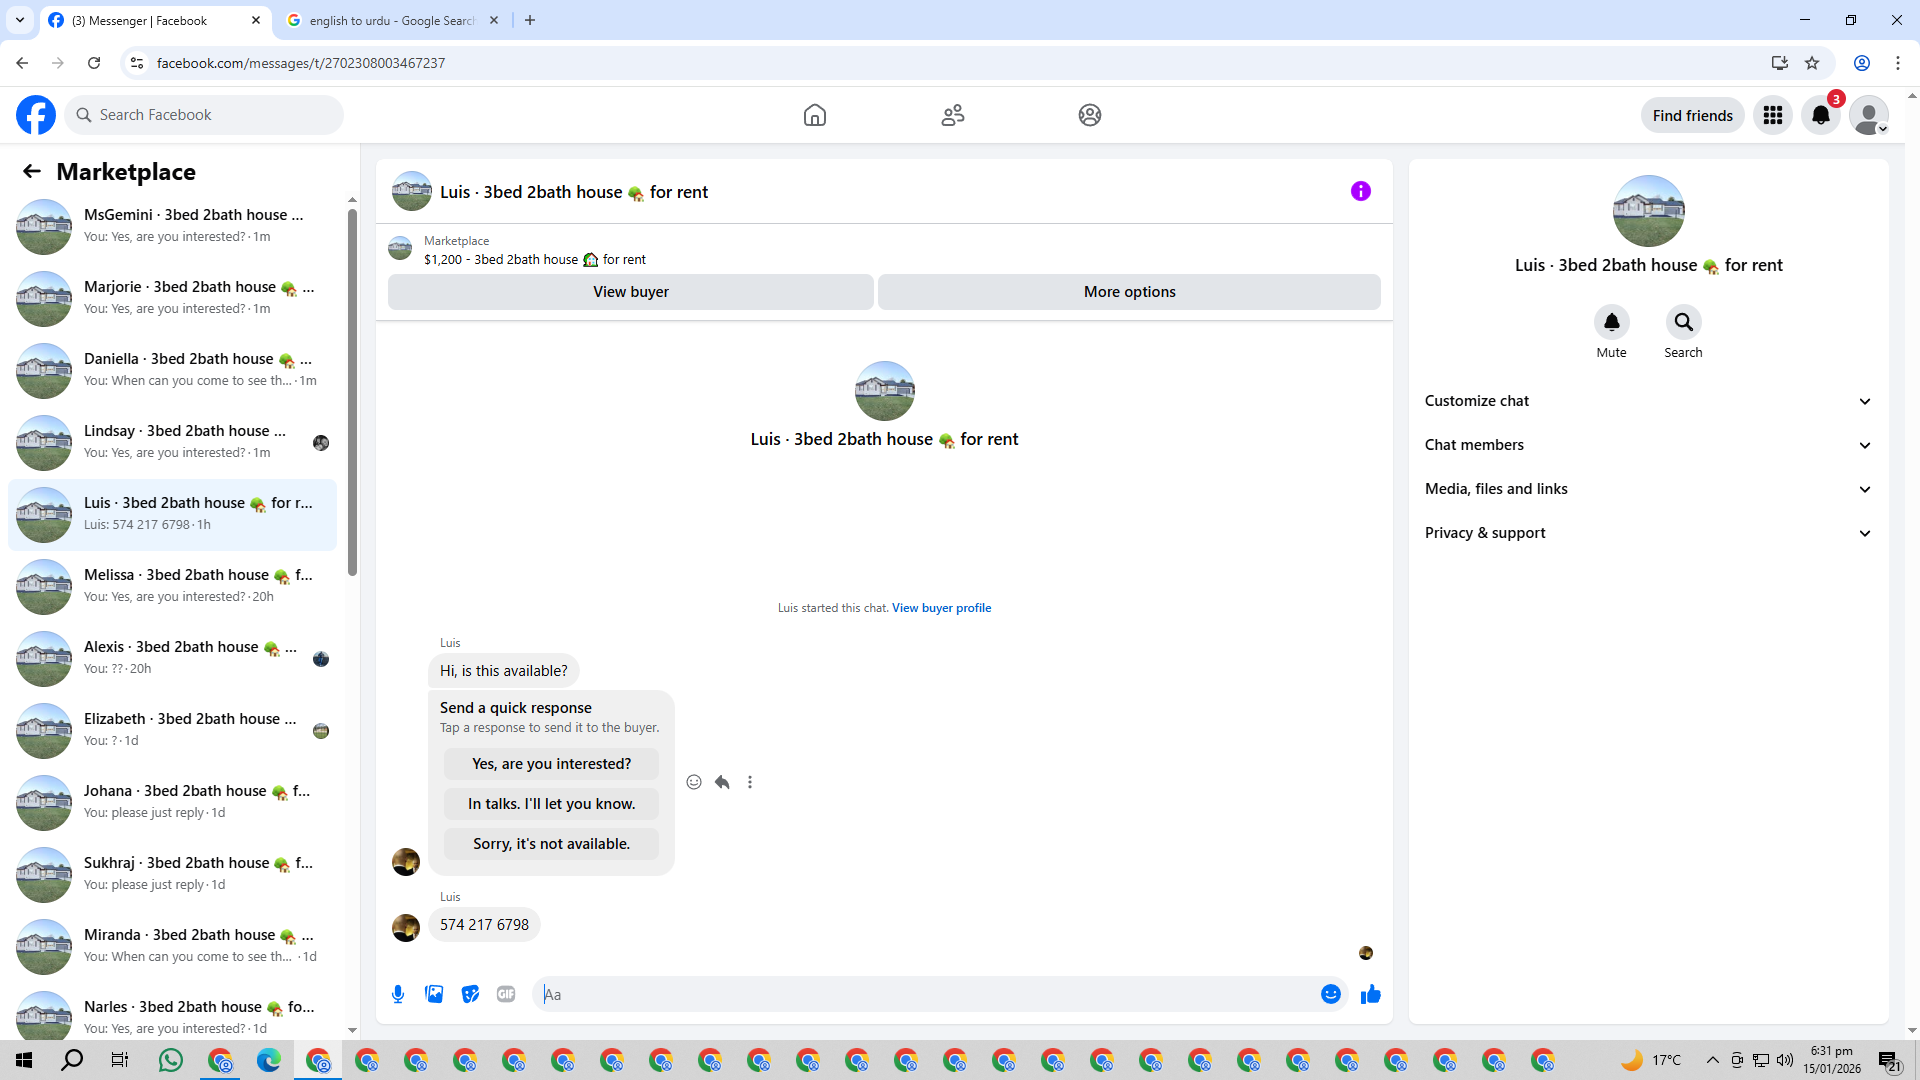
Task: Switch to the english to urdu Google tab
Action: [392, 20]
